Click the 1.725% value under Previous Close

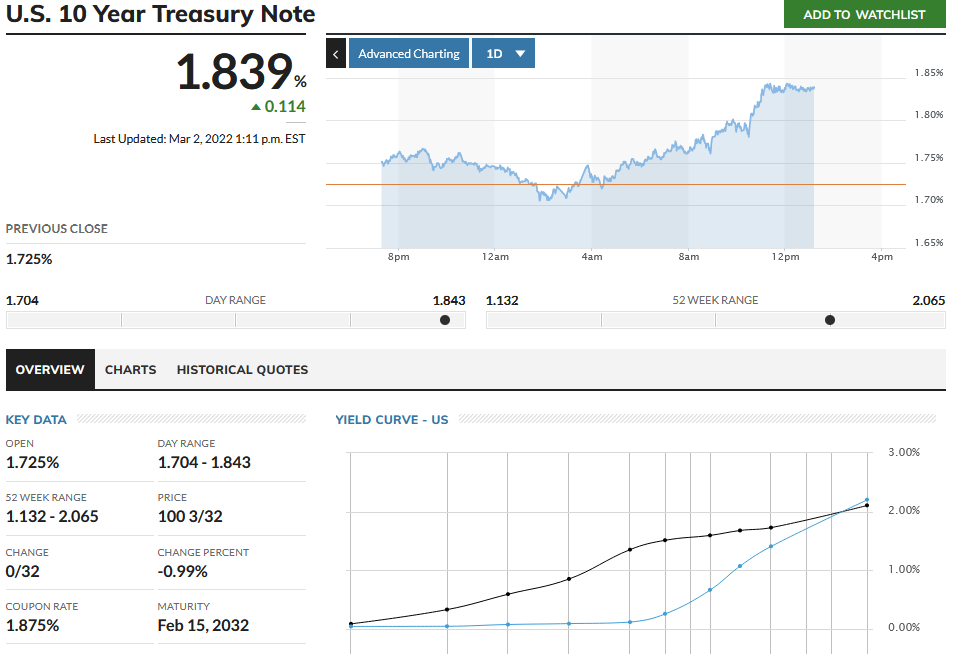[29, 259]
